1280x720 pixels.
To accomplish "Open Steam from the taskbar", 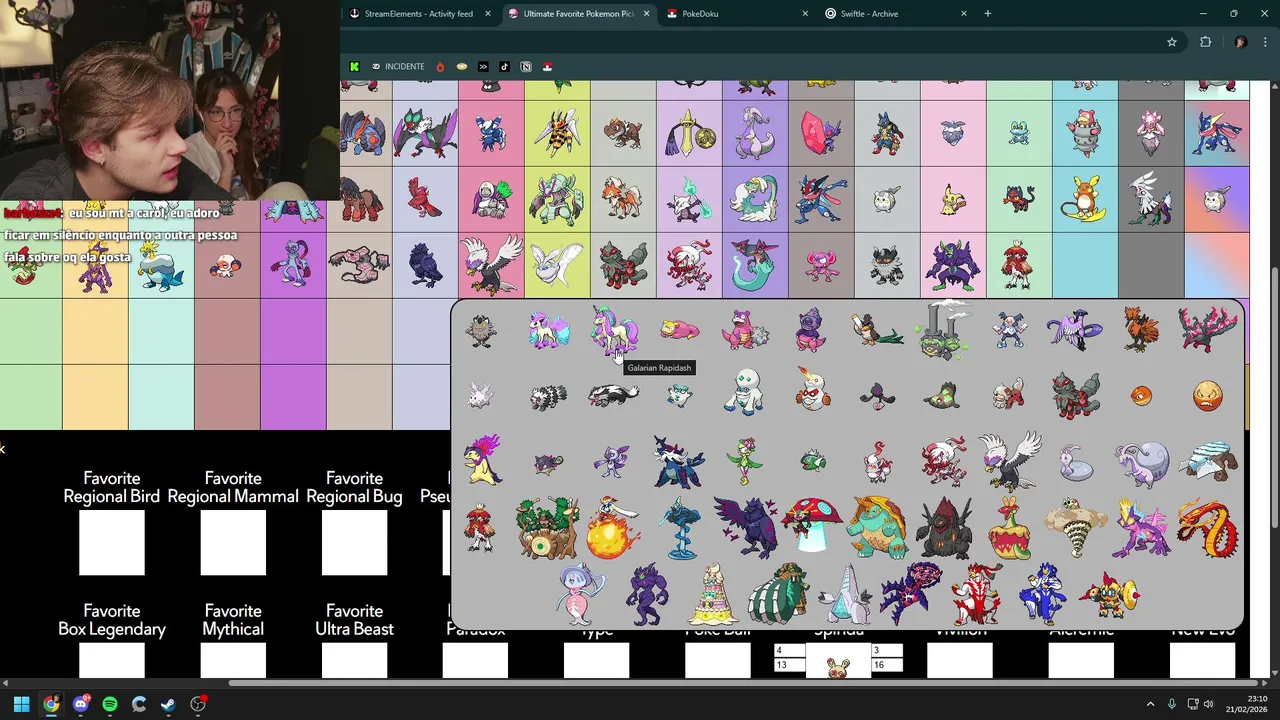I will tap(168, 704).
